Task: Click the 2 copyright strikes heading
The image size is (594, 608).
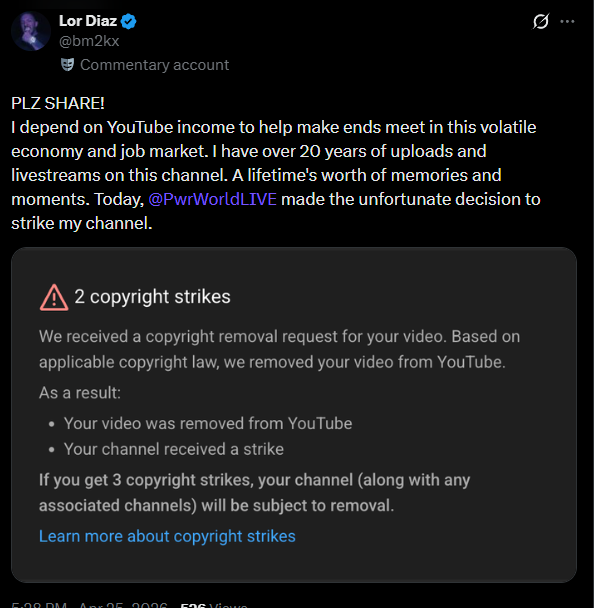Action: click(152, 297)
